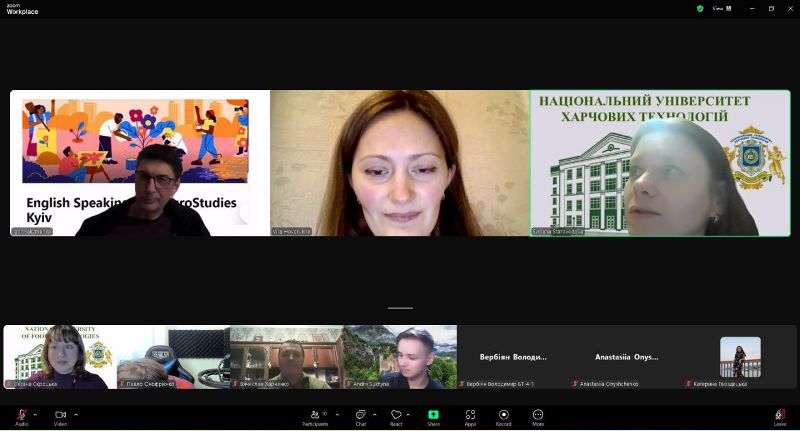The height and width of the screenshot is (431, 800).
Task: Select the center woman's video tile
Action: 400,163
